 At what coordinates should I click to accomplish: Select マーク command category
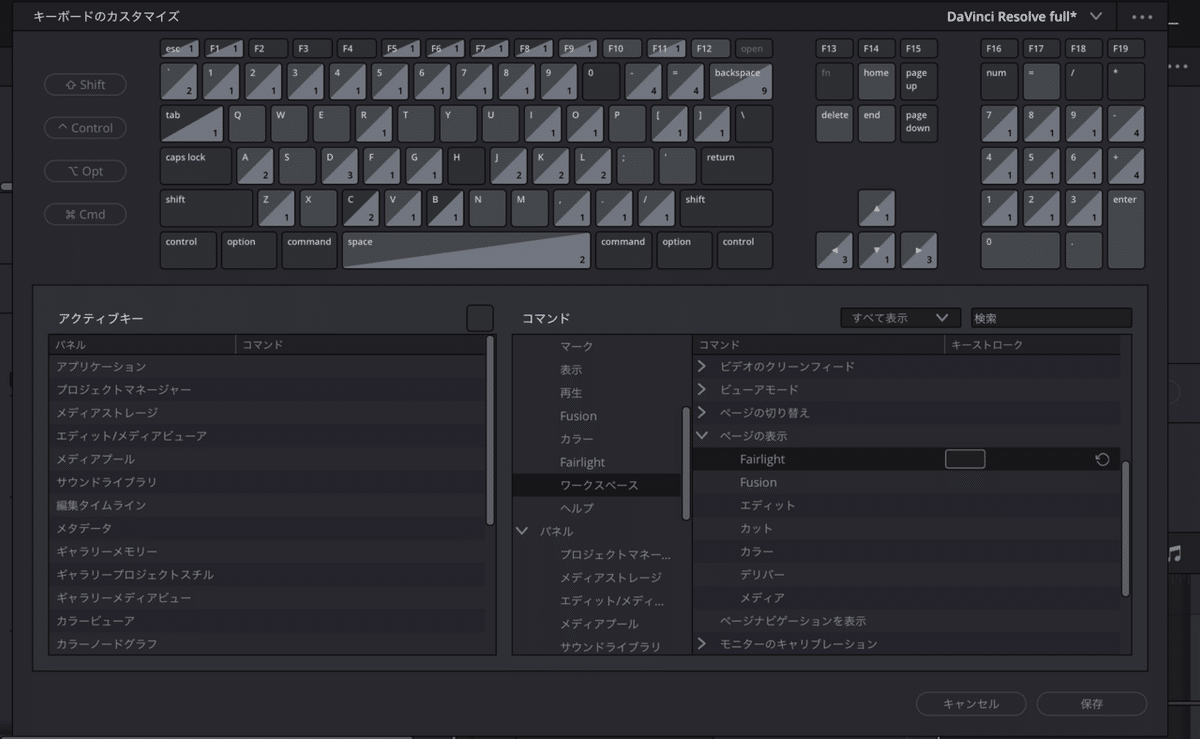tap(576, 346)
